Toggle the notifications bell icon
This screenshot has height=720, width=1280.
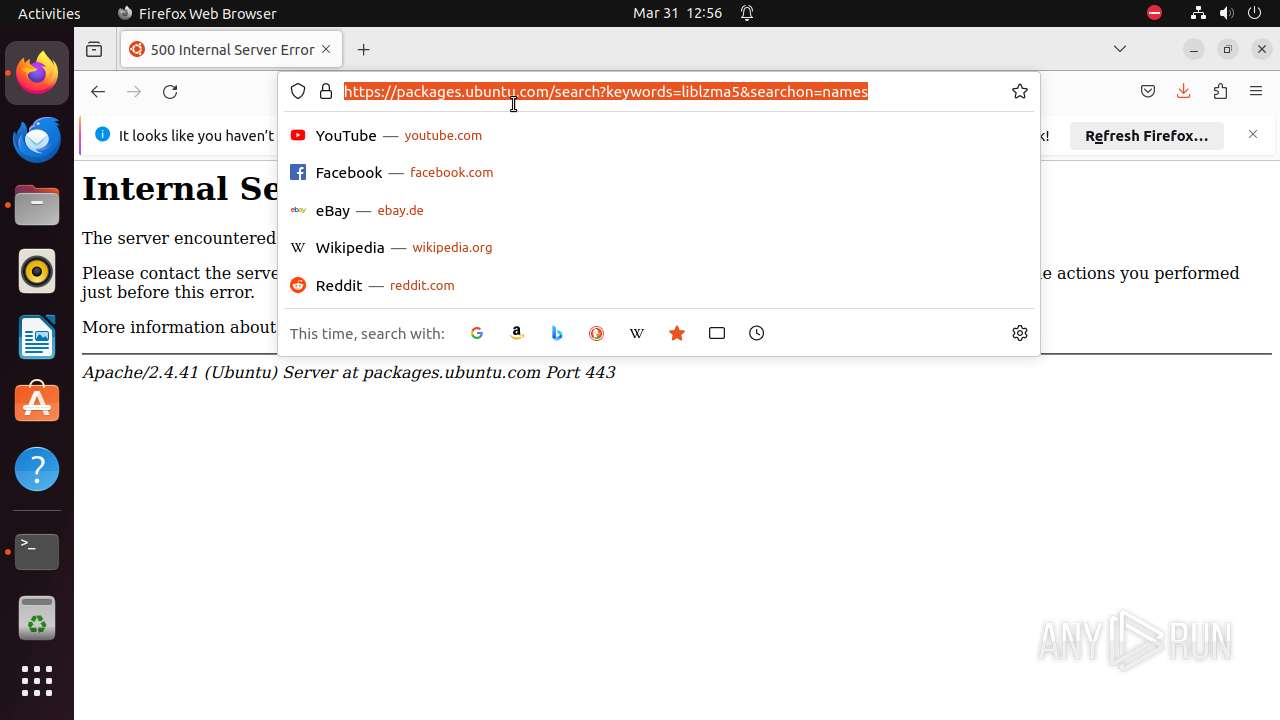[747, 13]
